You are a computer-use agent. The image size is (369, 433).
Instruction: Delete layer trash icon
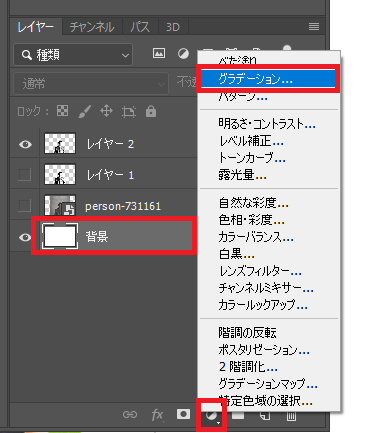pyautogui.click(x=291, y=415)
